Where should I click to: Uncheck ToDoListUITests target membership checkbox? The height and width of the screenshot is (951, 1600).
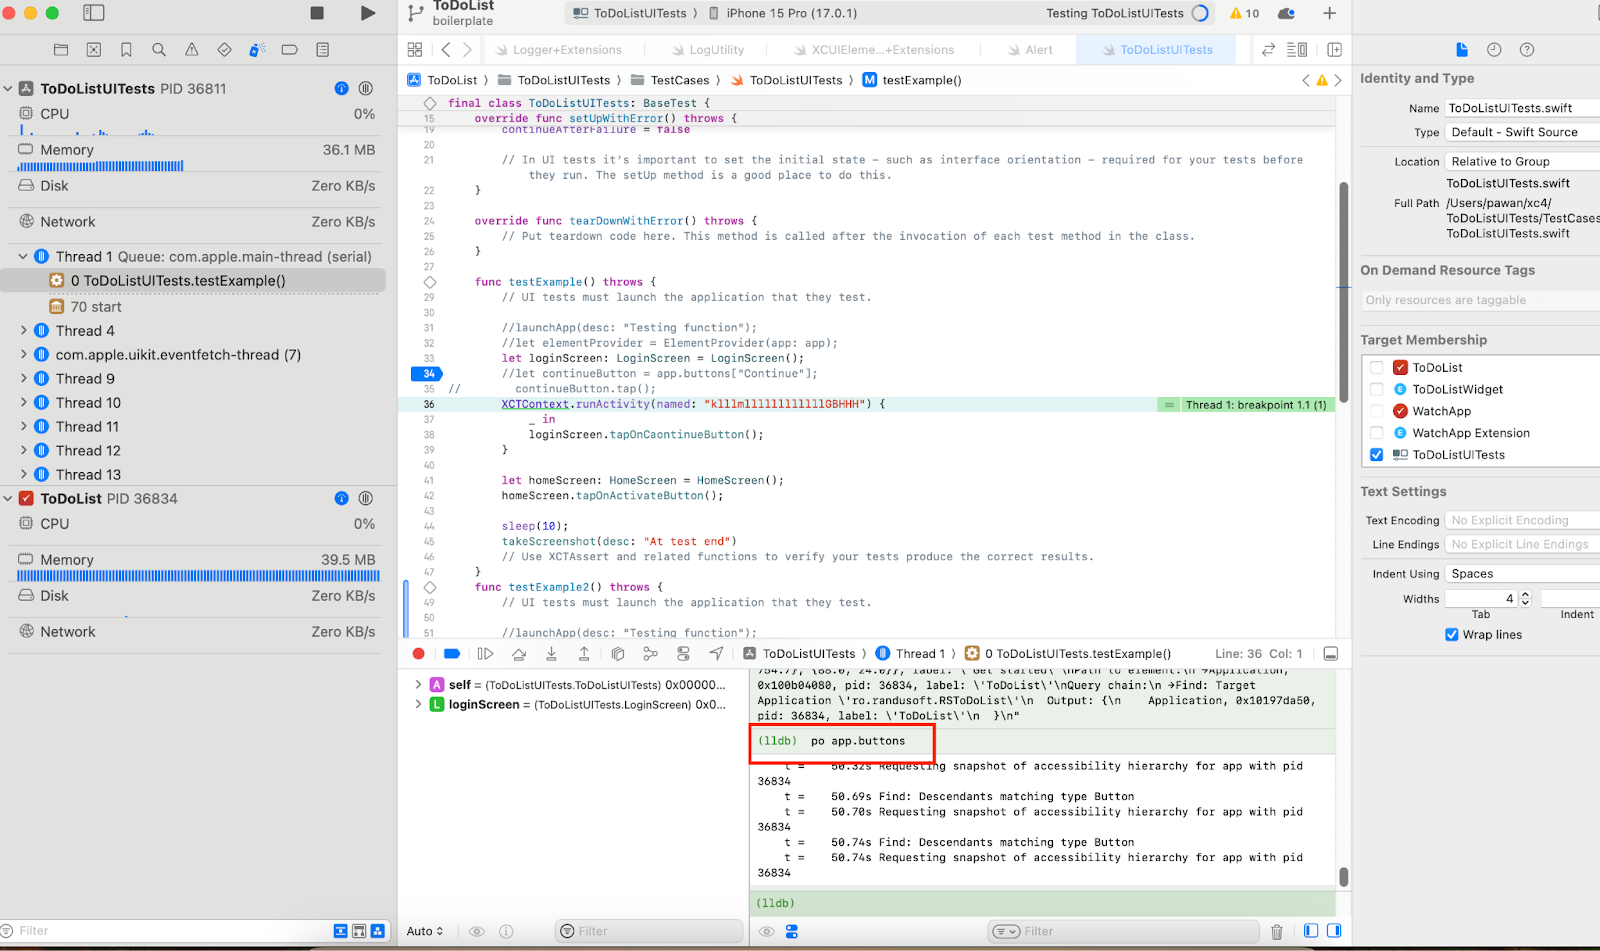coord(1377,455)
